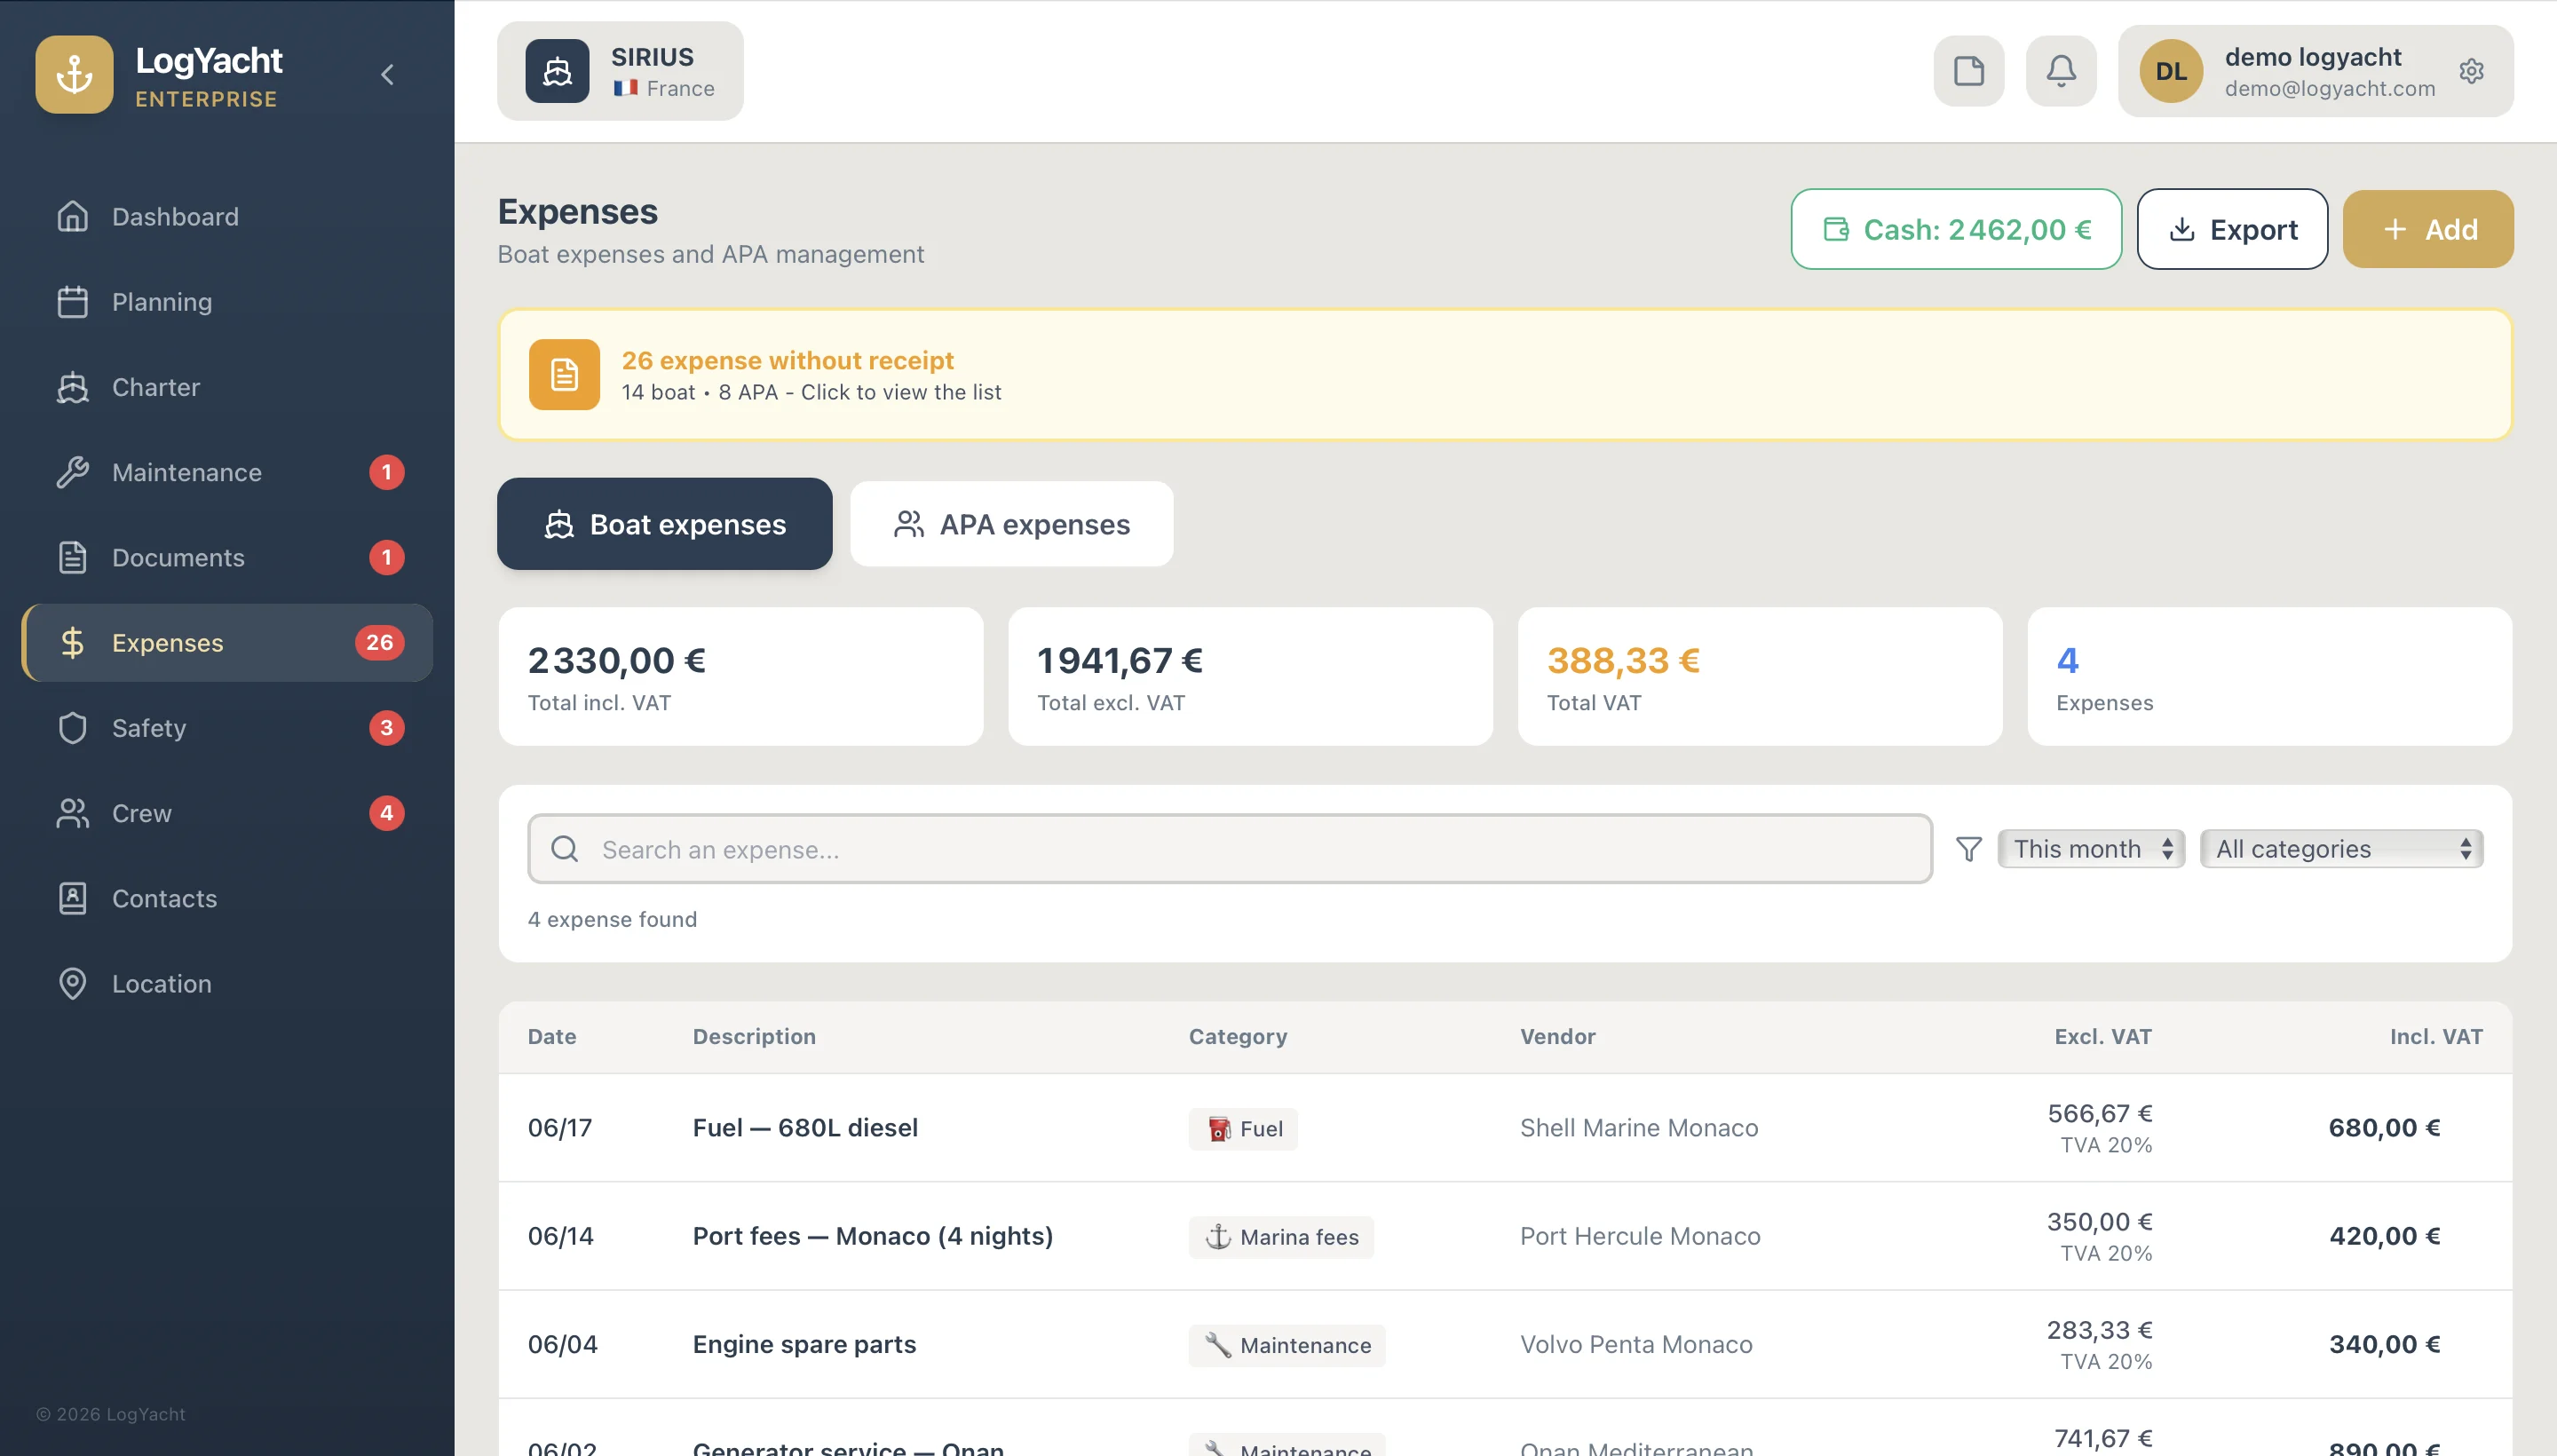Switch to the Boat expenses tab
Image resolution: width=2557 pixels, height=1456 pixels.
pos(665,524)
